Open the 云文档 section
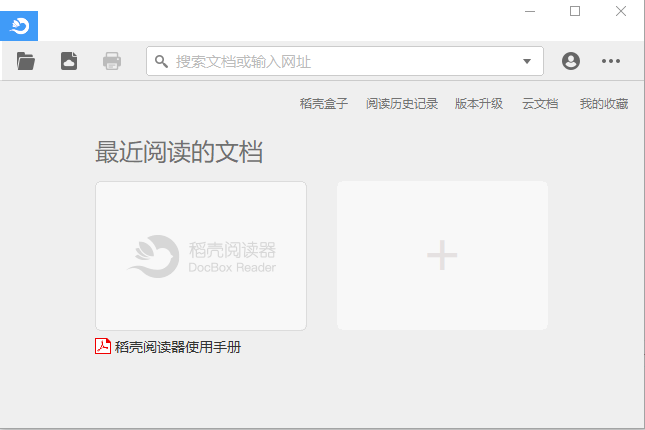 [x=540, y=104]
